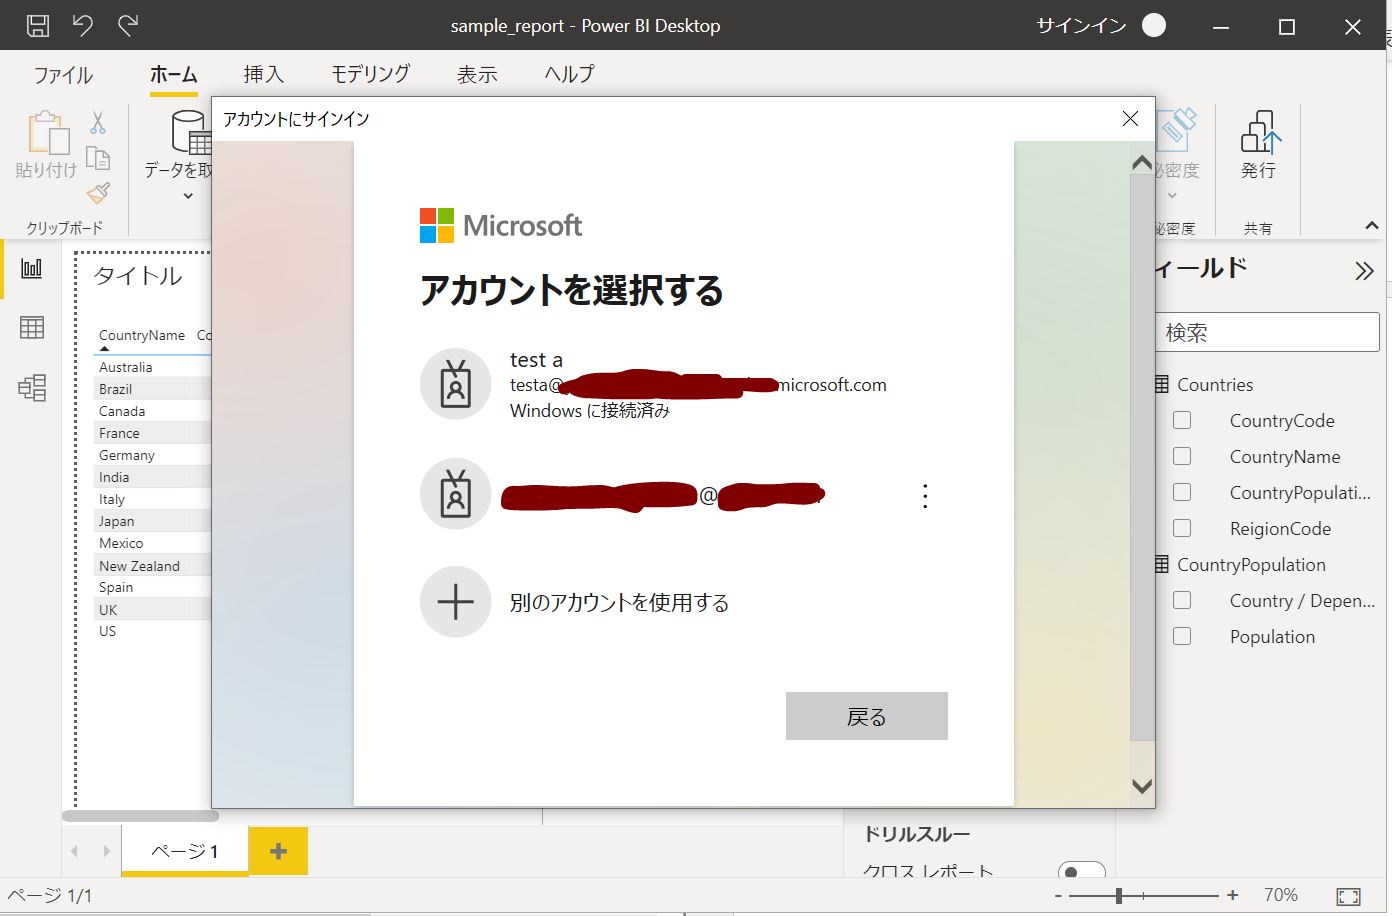
Task: Open the Get Data dropdown arrow
Action: click(188, 196)
